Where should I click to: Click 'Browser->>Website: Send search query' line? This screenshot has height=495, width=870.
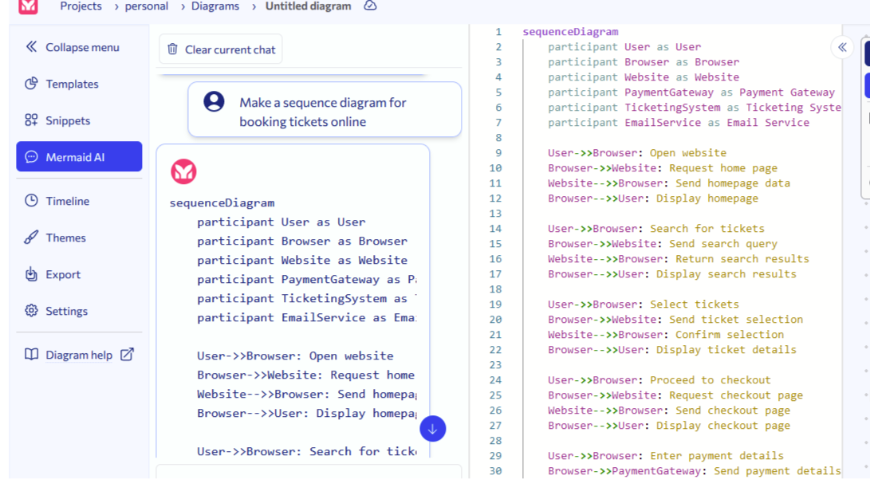pos(662,244)
